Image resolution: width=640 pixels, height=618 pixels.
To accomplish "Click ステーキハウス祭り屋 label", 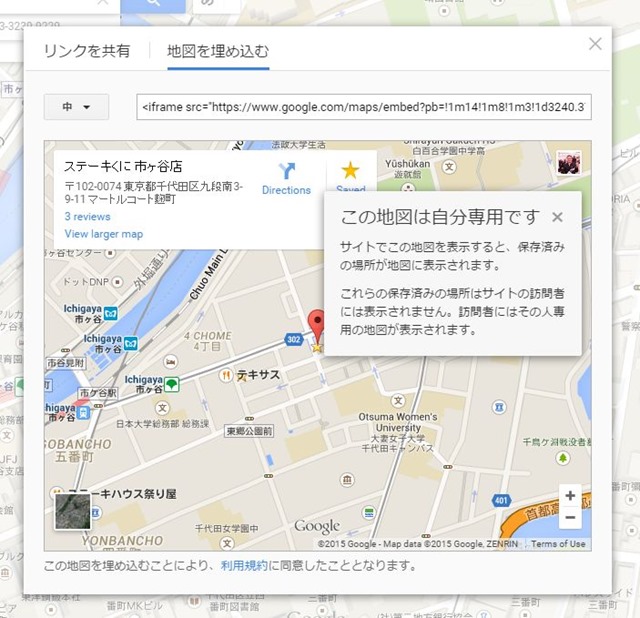I will 122,494.
